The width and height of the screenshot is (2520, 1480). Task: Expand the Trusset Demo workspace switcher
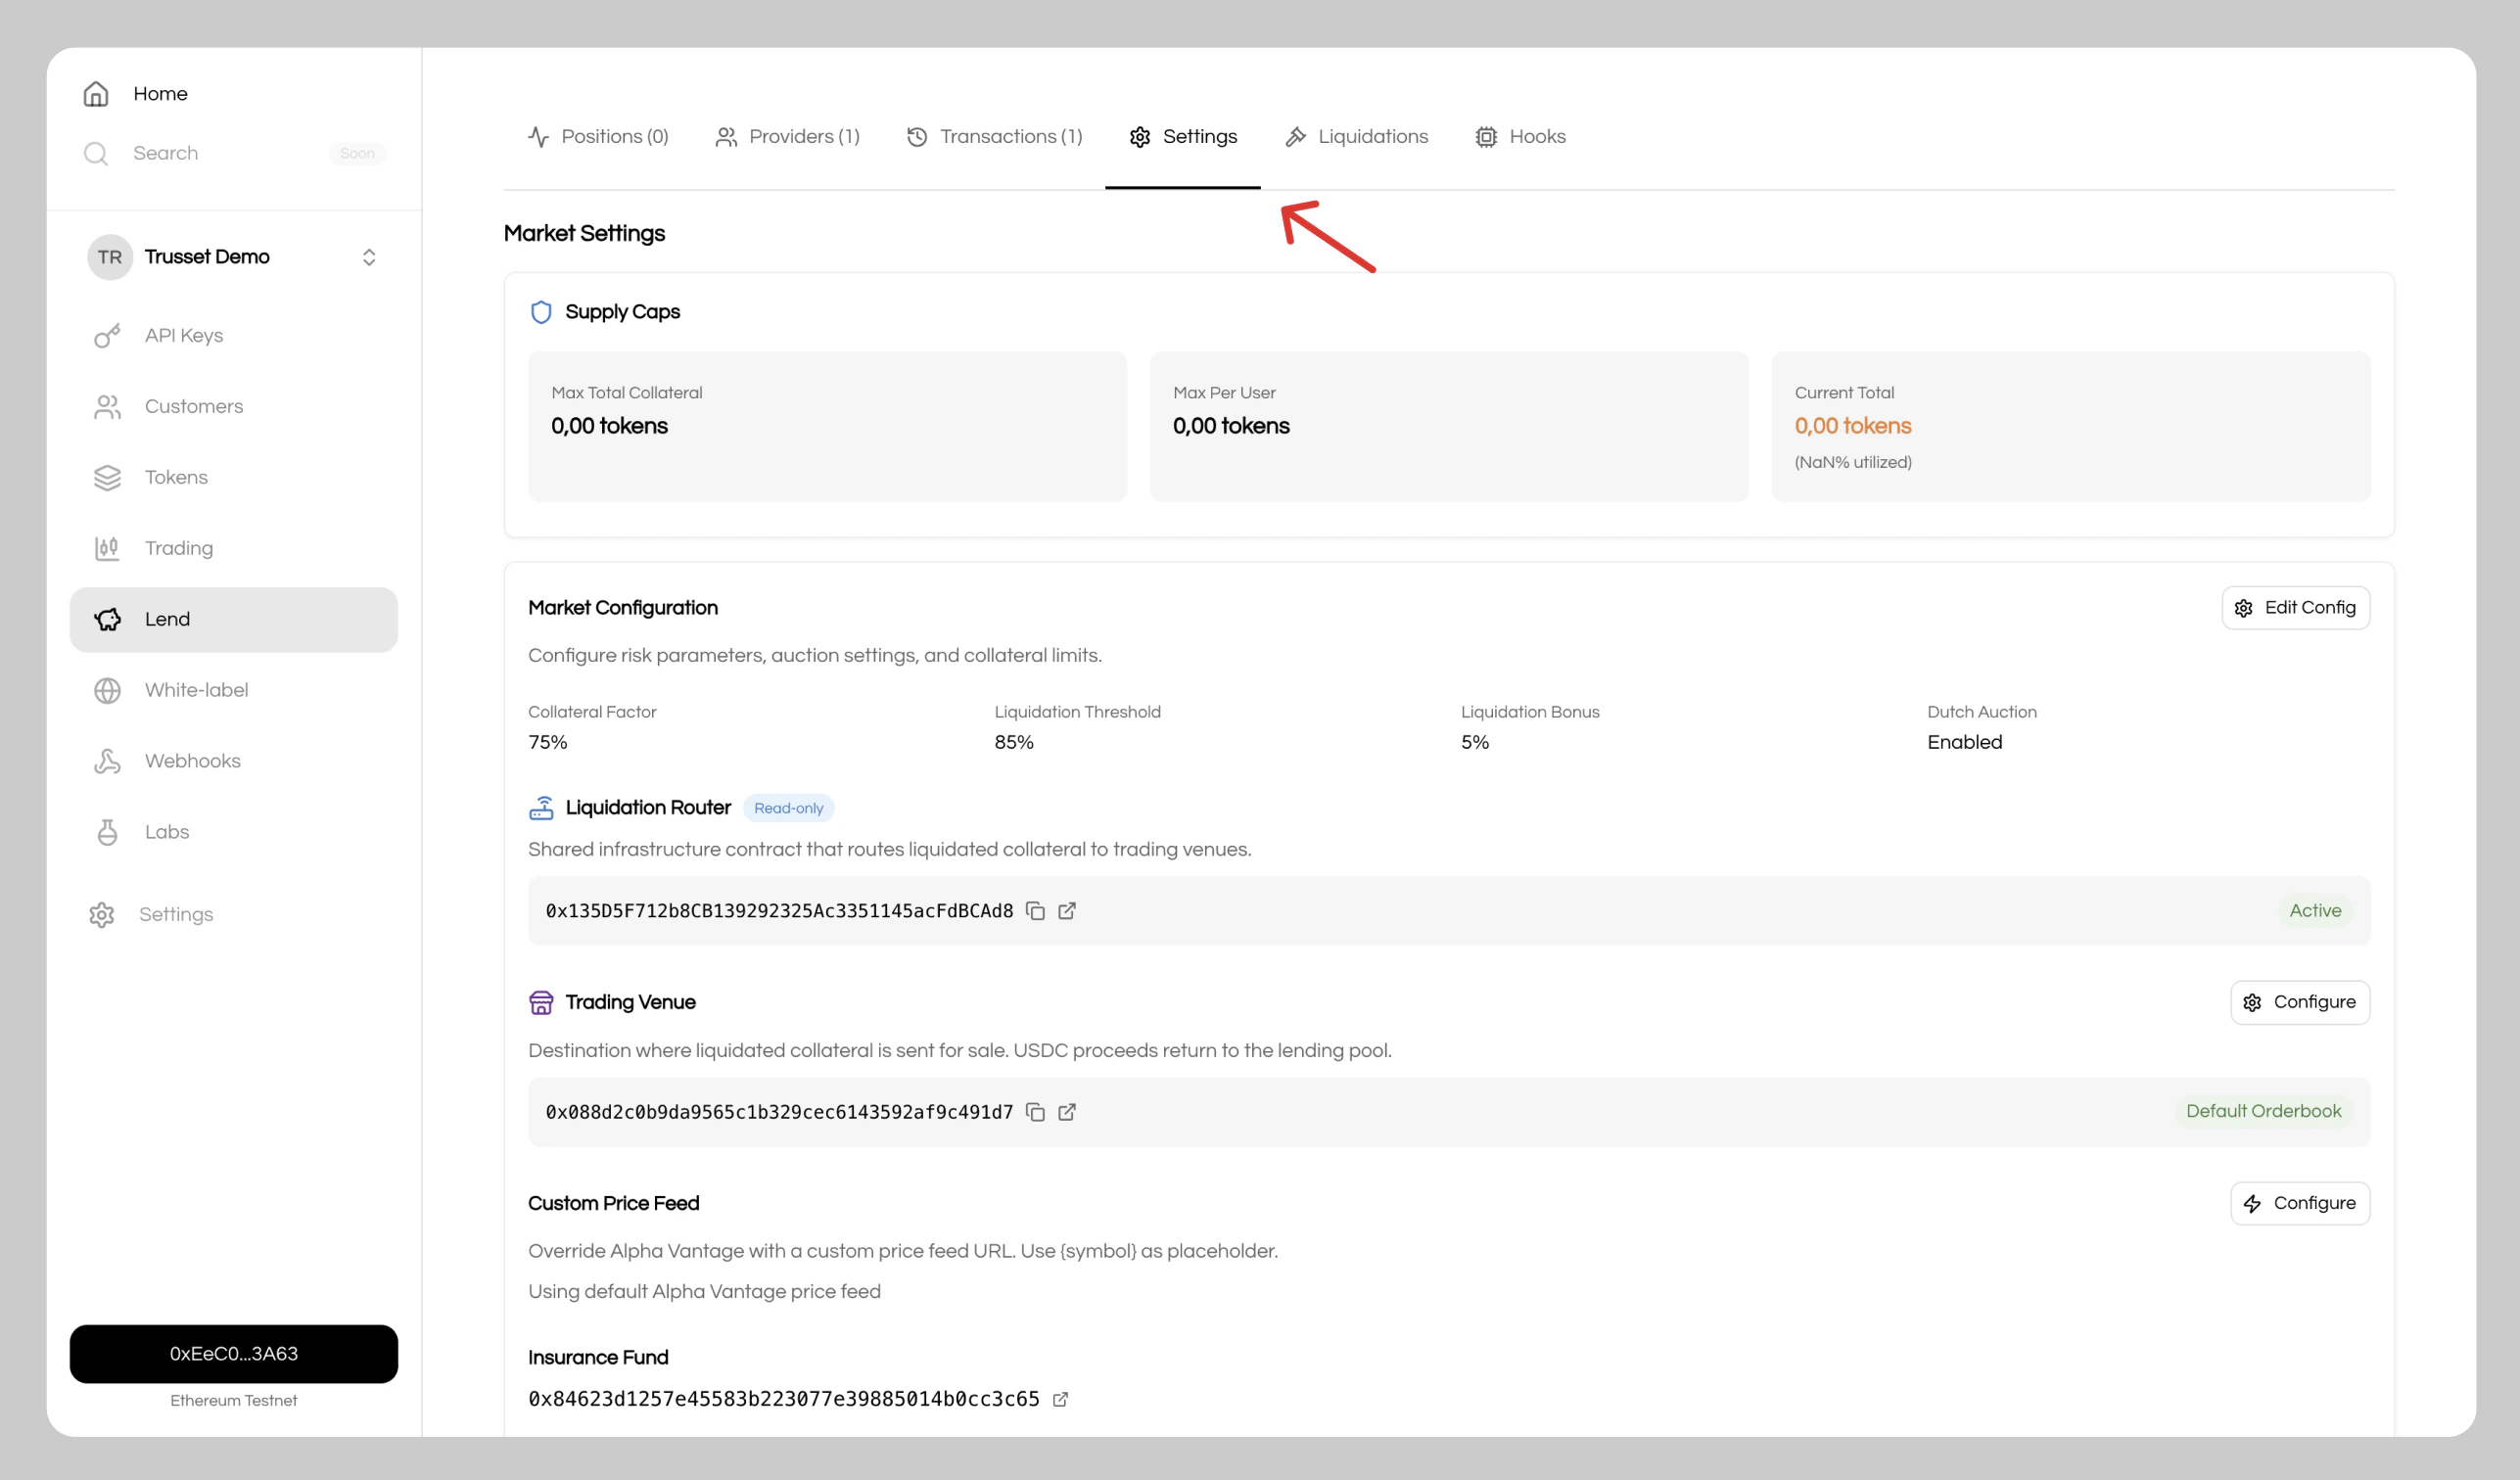coord(368,257)
